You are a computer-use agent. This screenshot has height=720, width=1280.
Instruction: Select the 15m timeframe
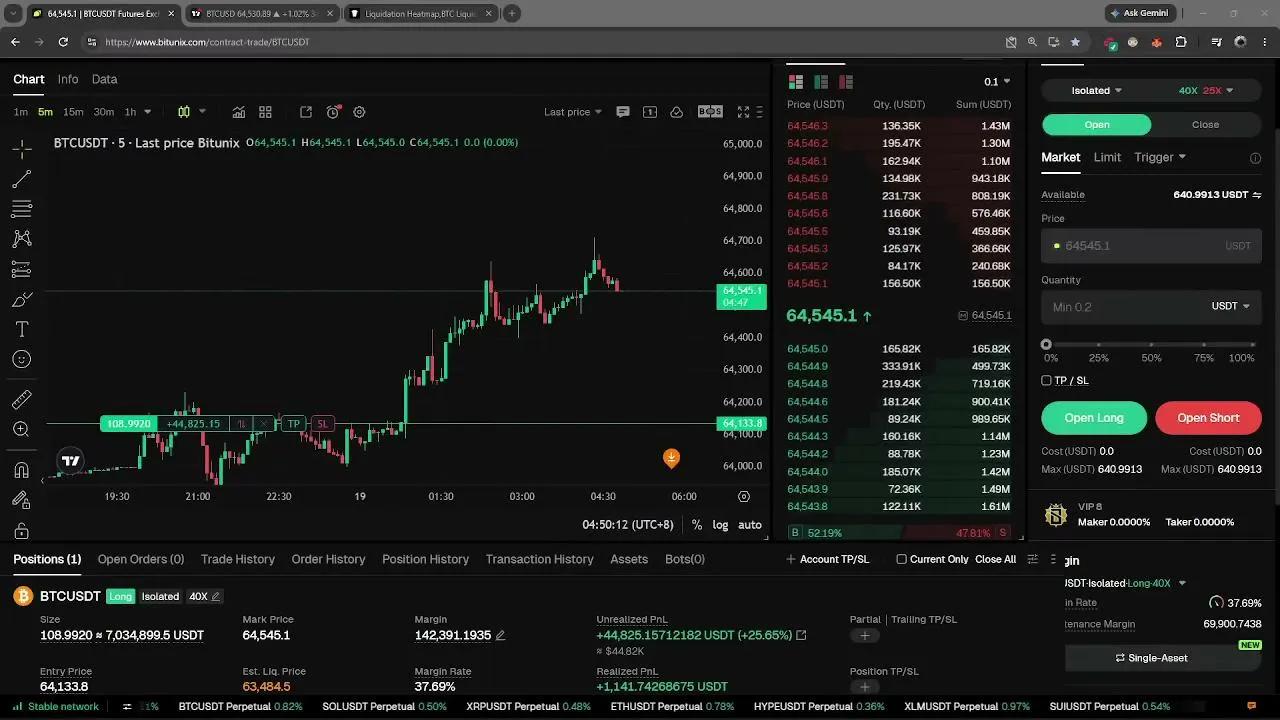73,112
